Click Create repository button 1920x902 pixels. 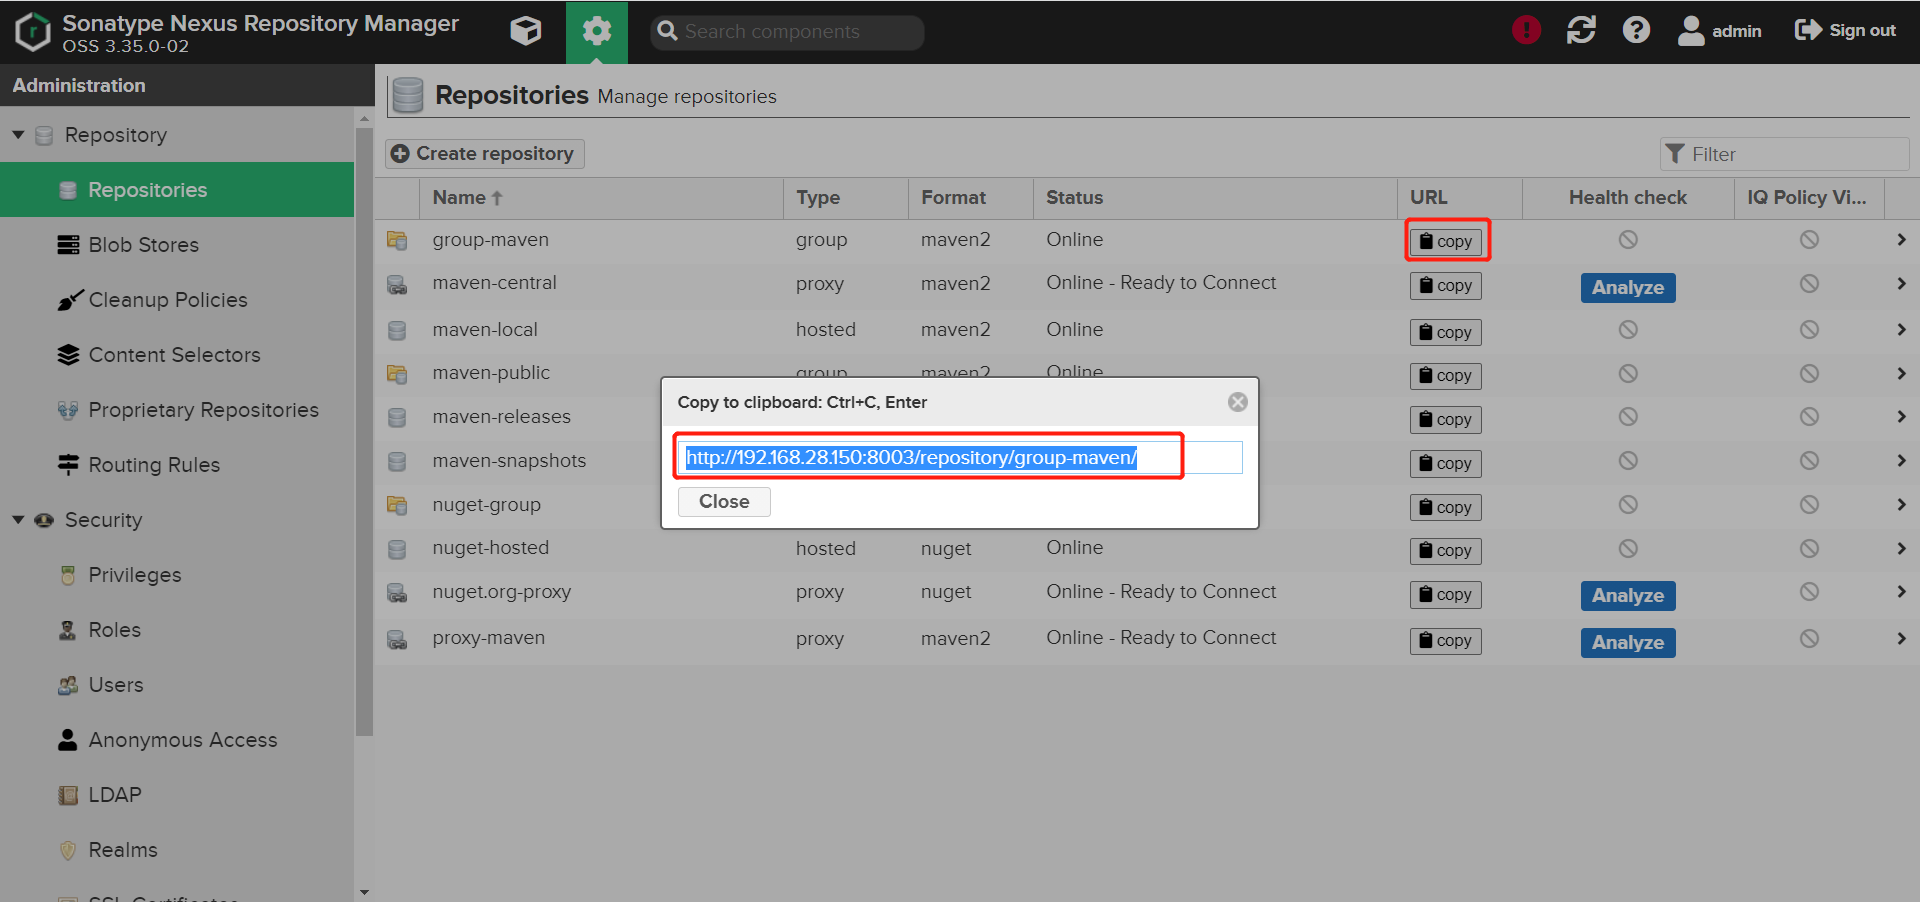pyautogui.click(x=485, y=154)
